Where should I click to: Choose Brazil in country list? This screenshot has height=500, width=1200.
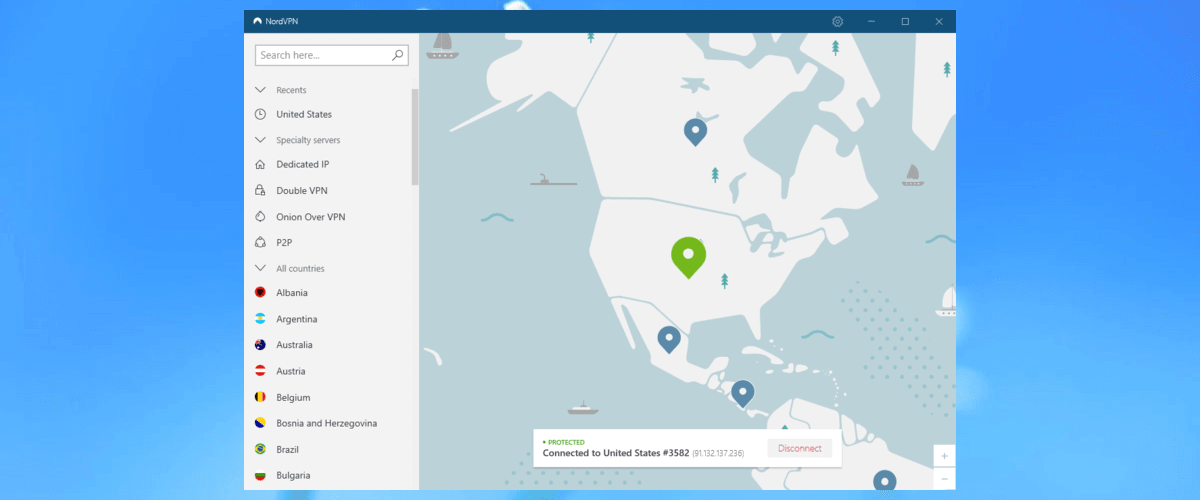tap(288, 449)
